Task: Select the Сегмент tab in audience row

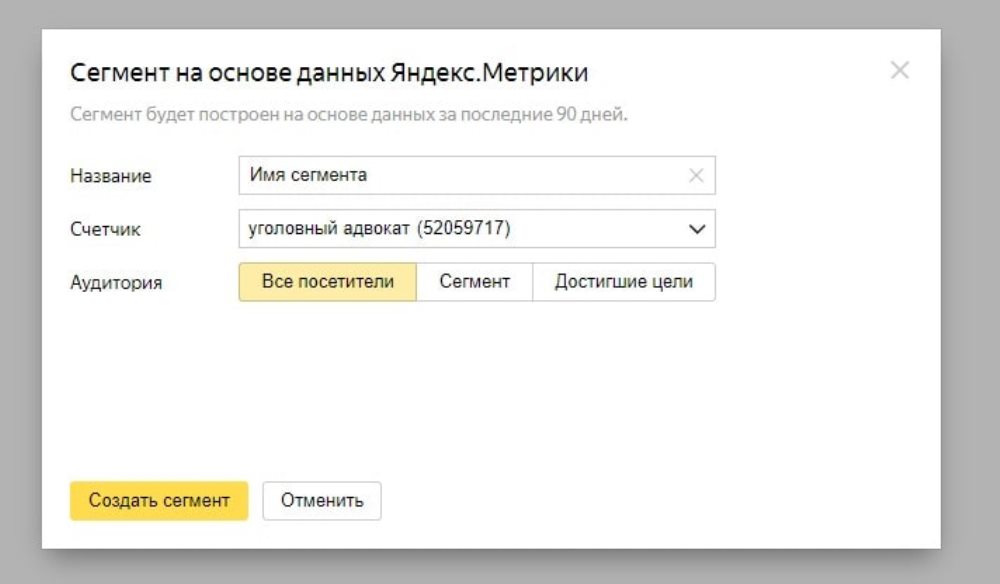Action: click(474, 281)
